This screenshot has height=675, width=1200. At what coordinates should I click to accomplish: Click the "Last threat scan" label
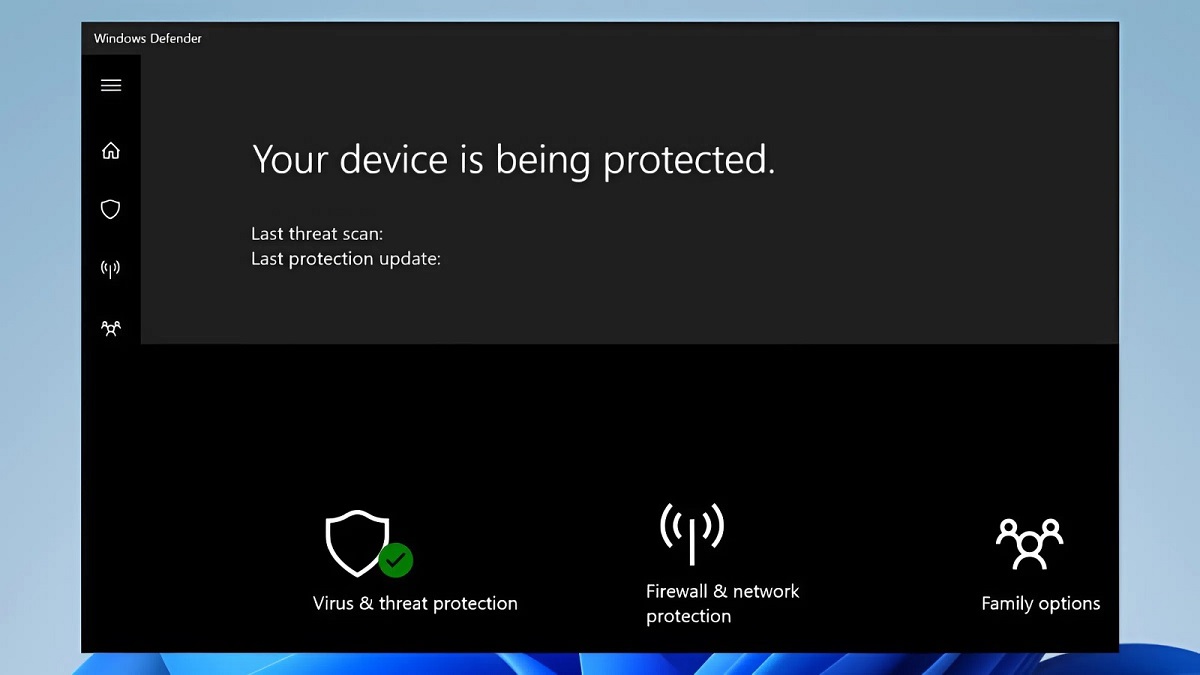pos(316,233)
